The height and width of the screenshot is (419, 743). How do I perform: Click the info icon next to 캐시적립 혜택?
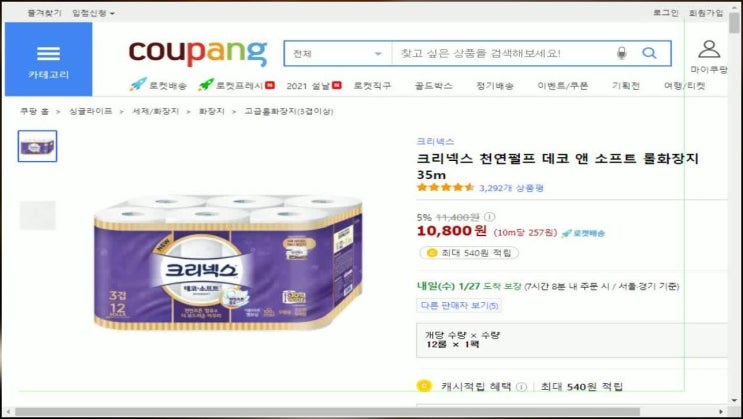point(521,387)
